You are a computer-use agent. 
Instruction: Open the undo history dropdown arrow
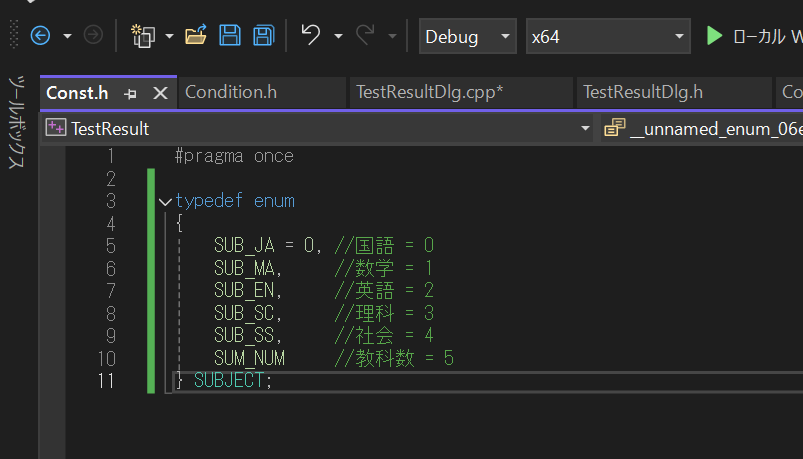(337, 37)
